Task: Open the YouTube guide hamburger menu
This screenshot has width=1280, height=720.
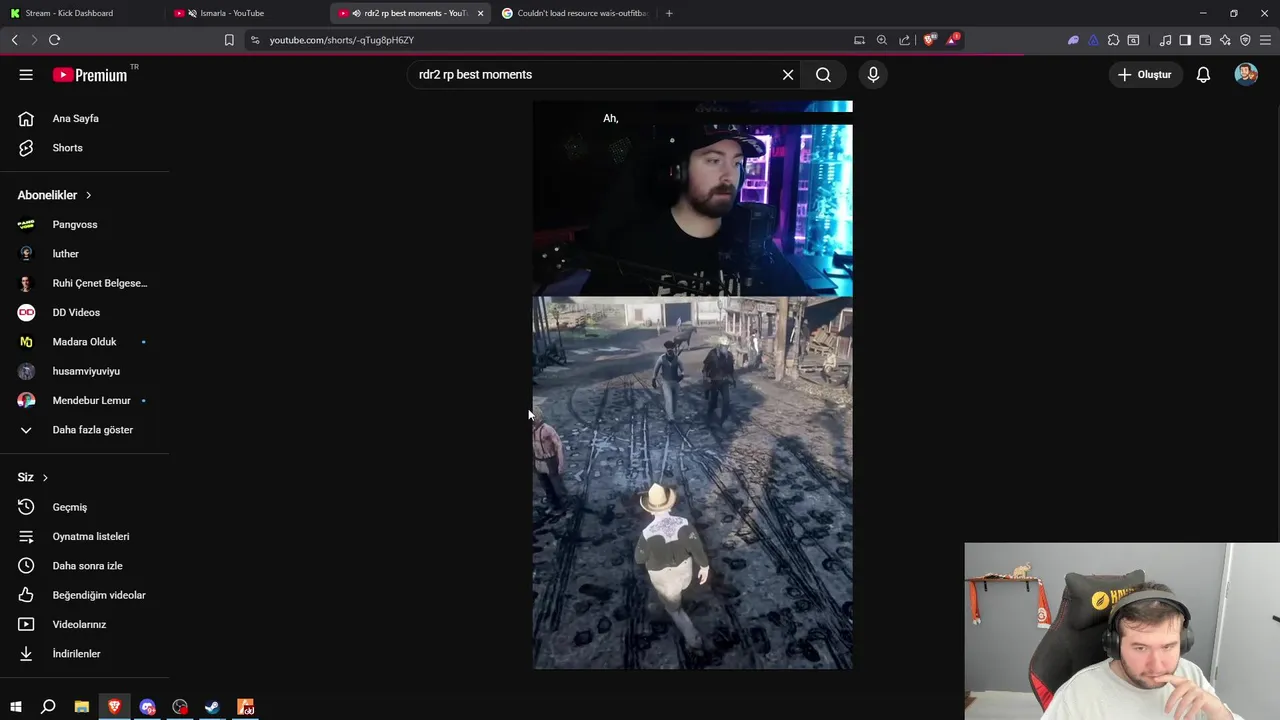Action: 26,75
